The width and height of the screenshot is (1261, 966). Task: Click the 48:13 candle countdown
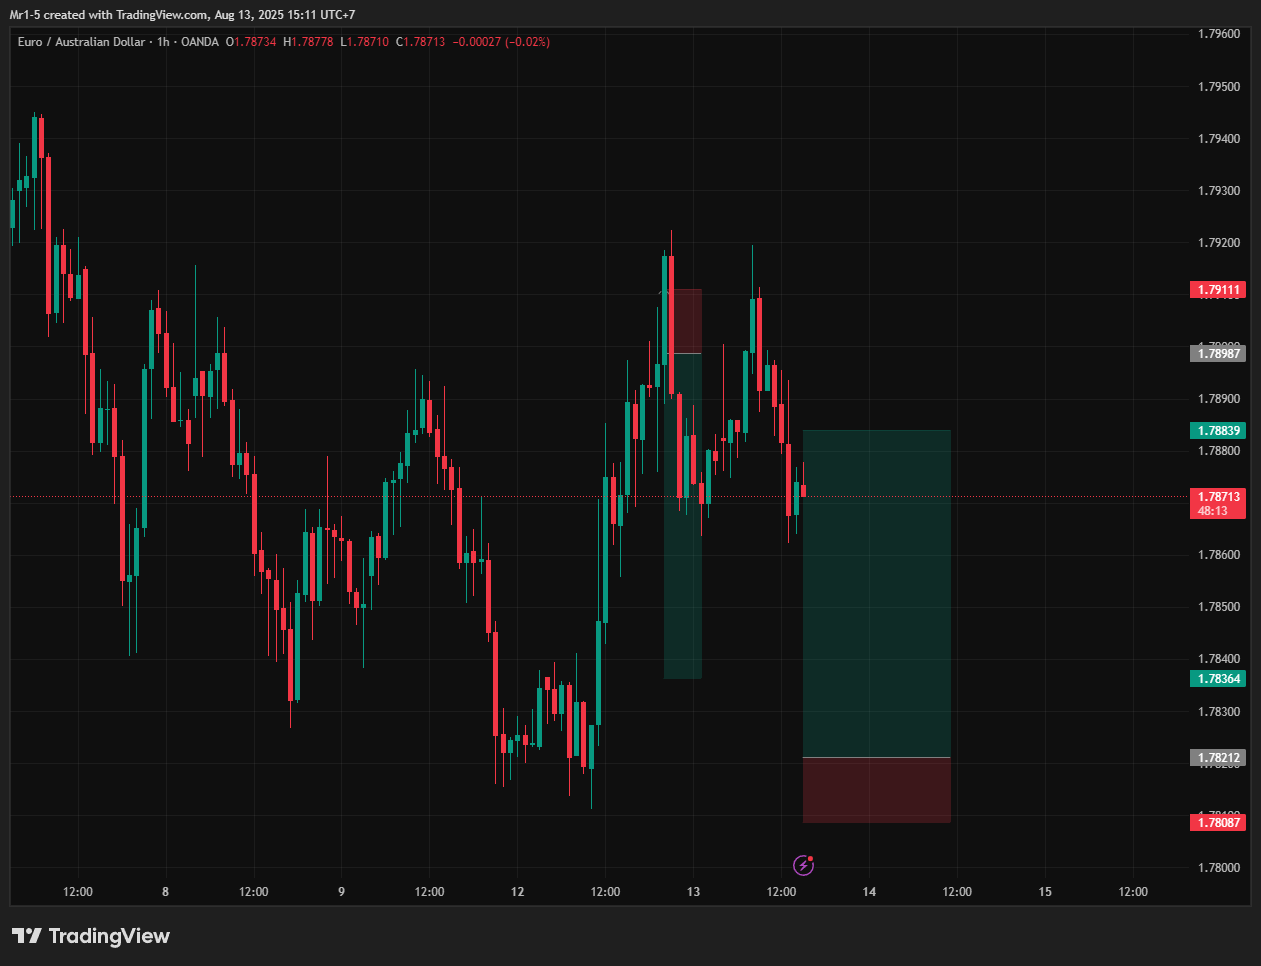1213,511
